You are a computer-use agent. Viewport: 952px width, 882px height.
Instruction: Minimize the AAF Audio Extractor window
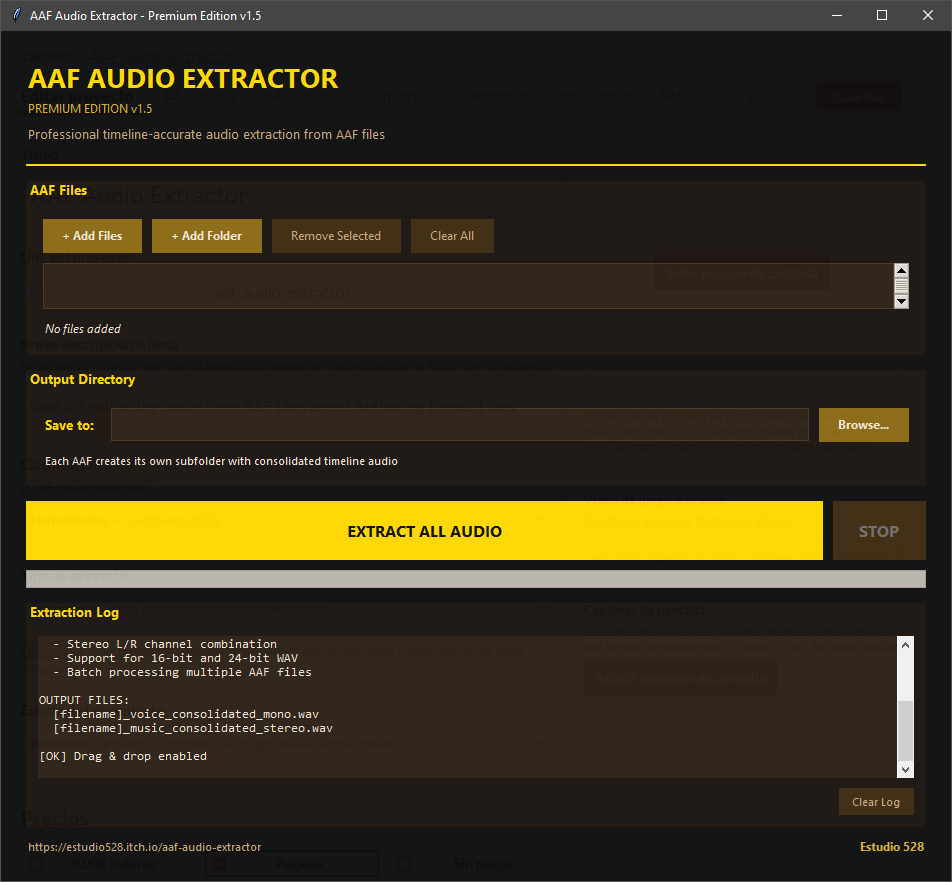pyautogui.click(x=837, y=15)
